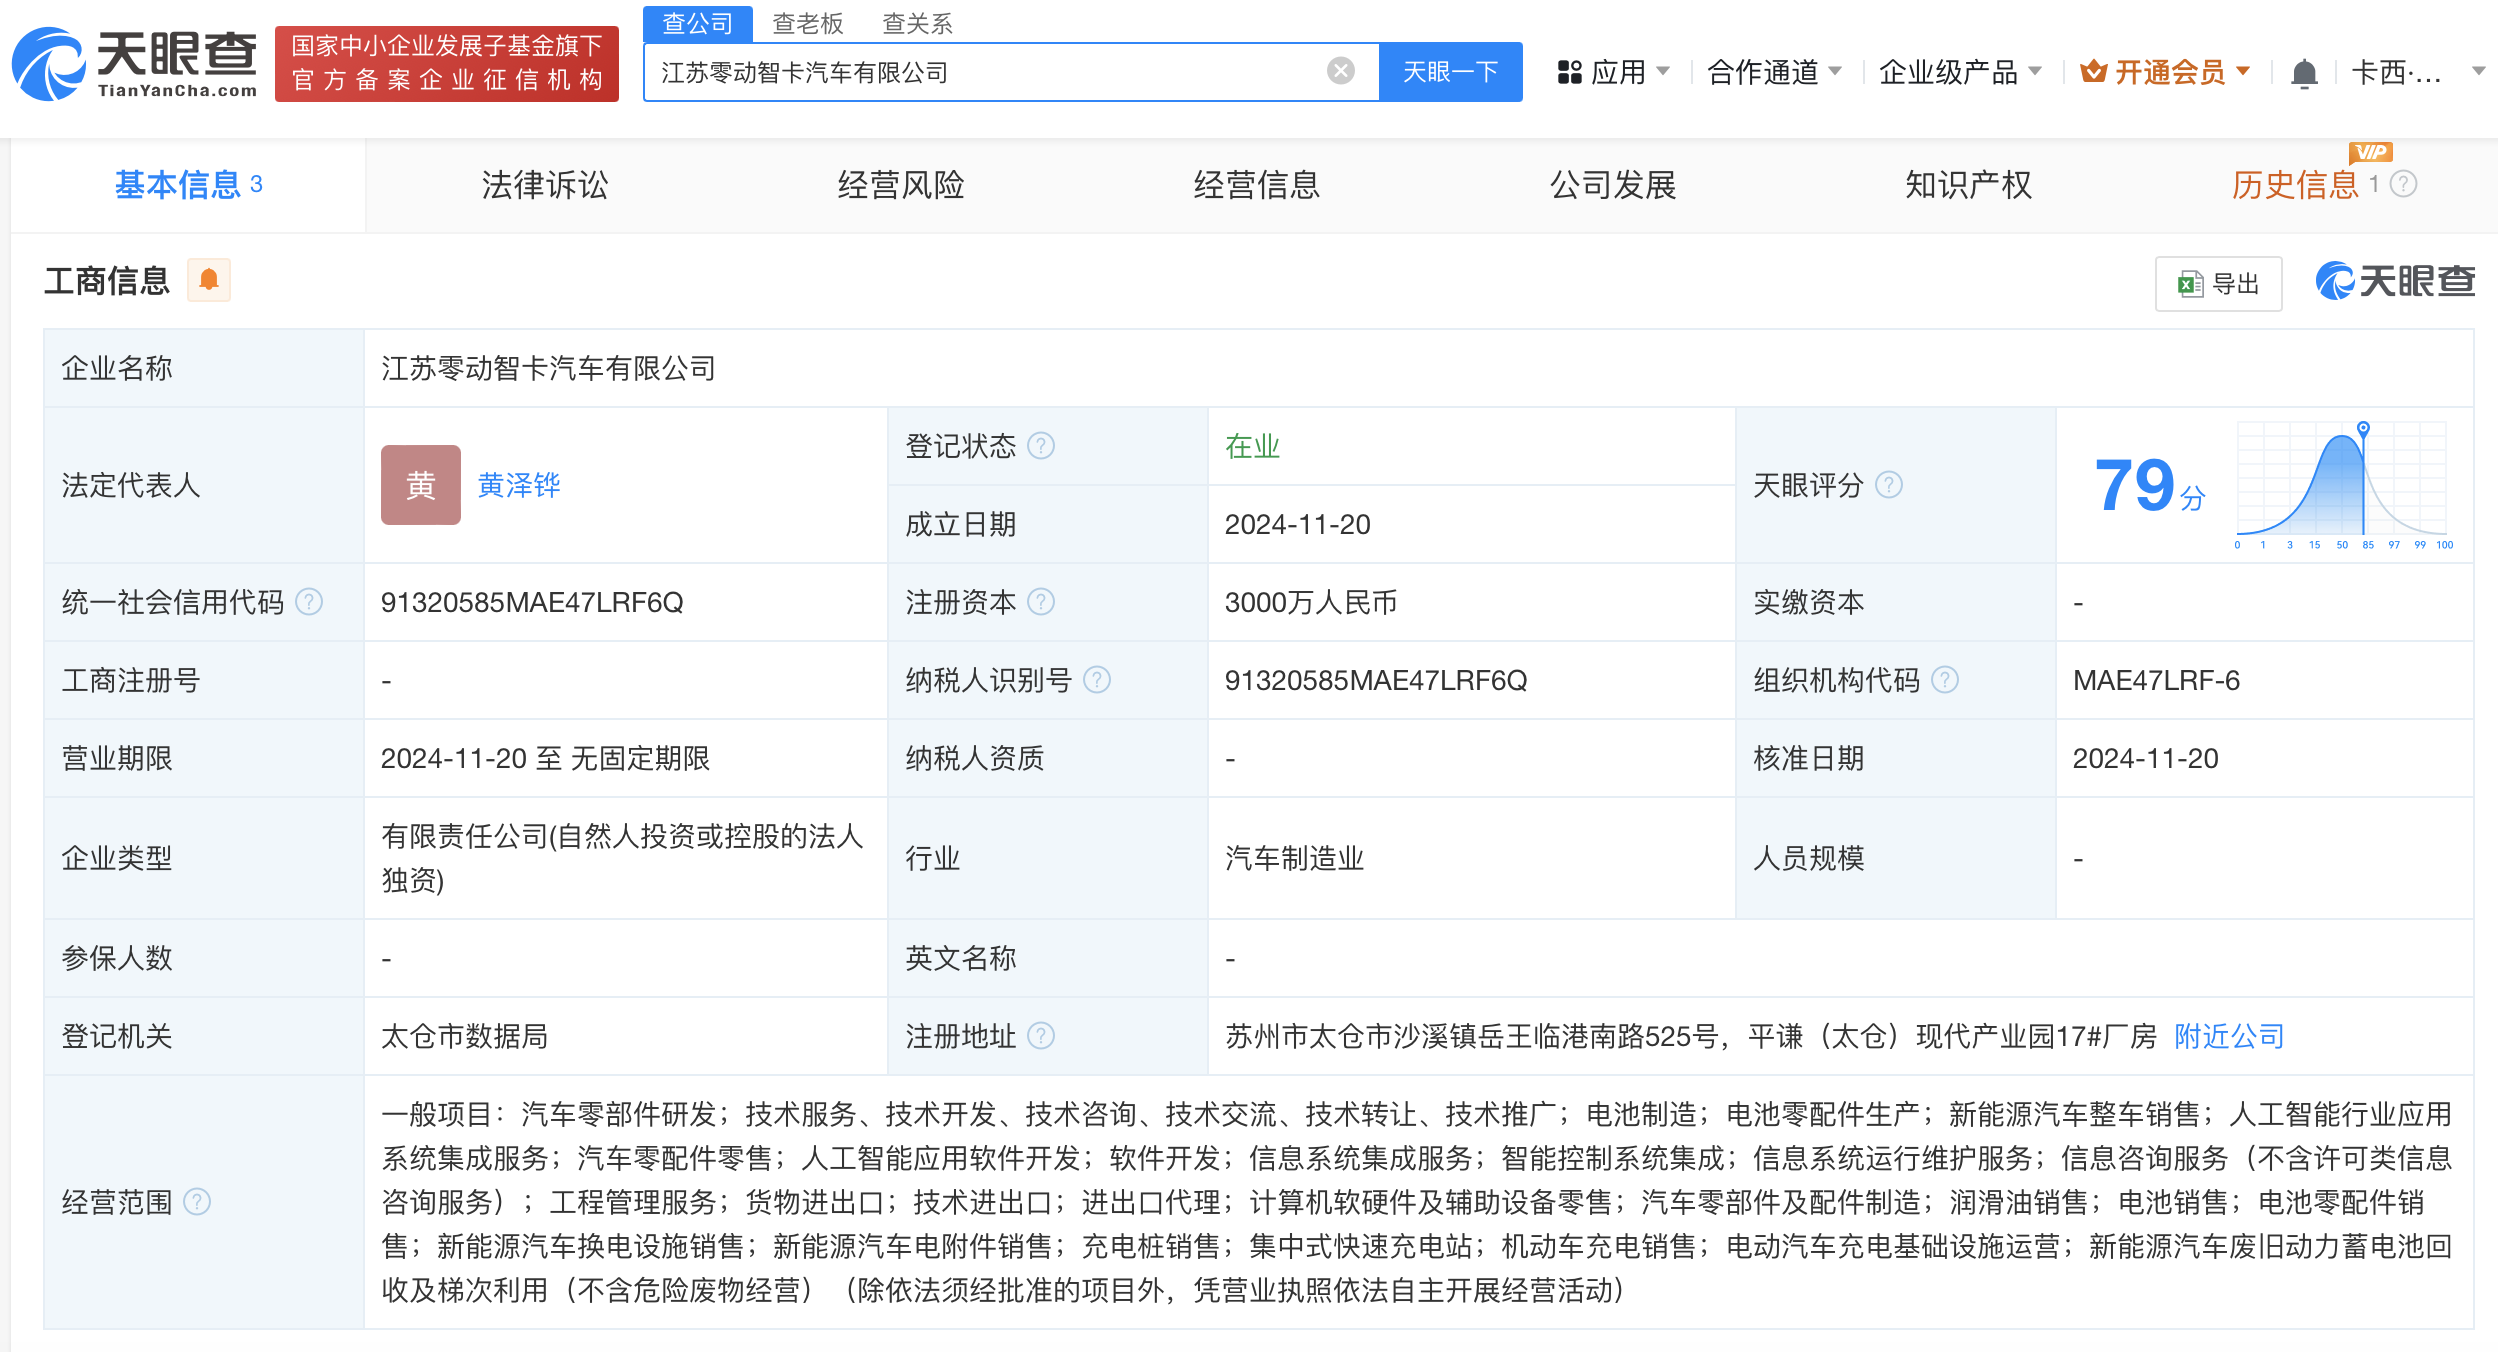The width and height of the screenshot is (2498, 1352).
Task: Click the Tianyancha logo in top left corner
Action: (x=133, y=62)
